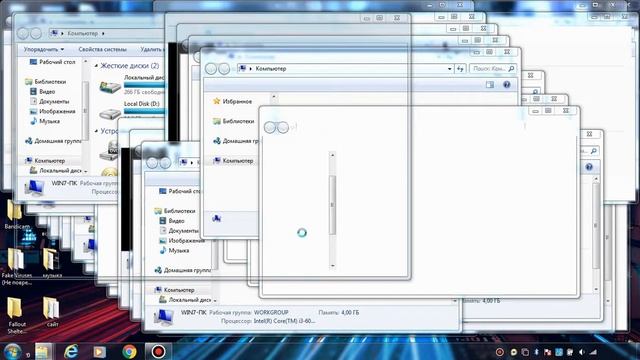Select Избранное in the middle window
This screenshot has height=360, width=640.
pos(233,101)
